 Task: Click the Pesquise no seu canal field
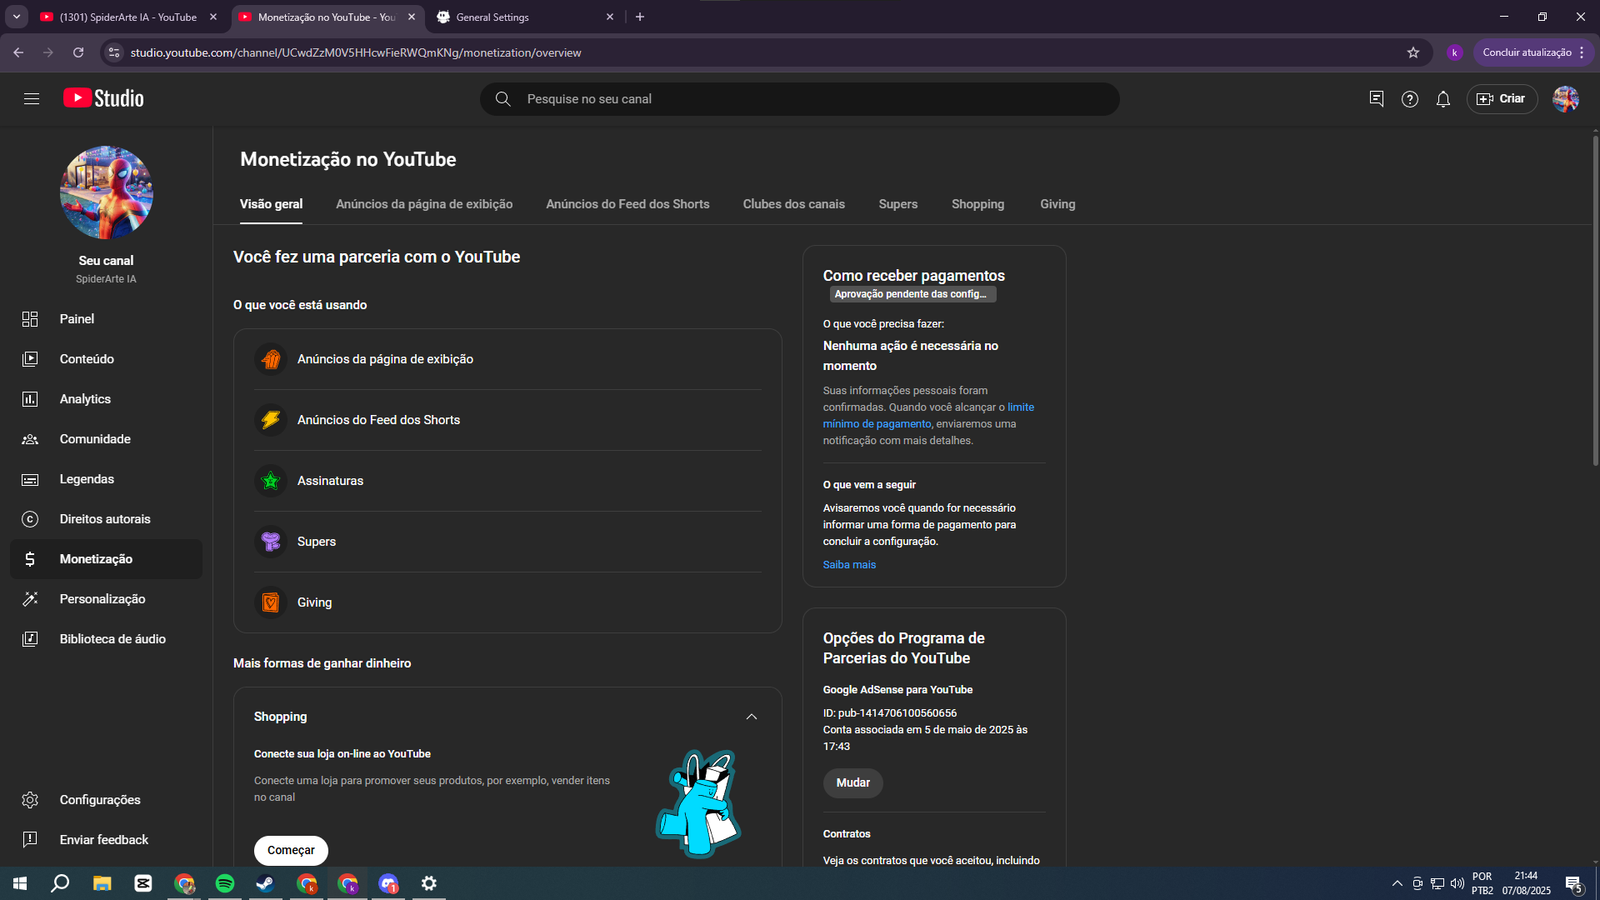[800, 99]
